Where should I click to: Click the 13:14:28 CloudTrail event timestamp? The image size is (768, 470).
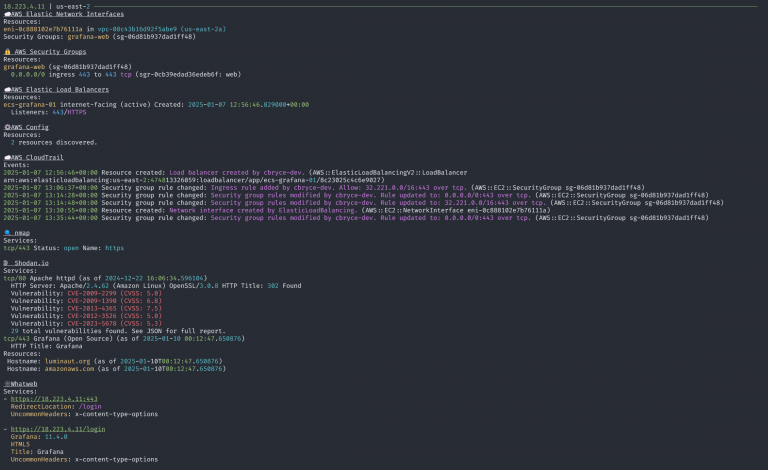tap(50, 195)
